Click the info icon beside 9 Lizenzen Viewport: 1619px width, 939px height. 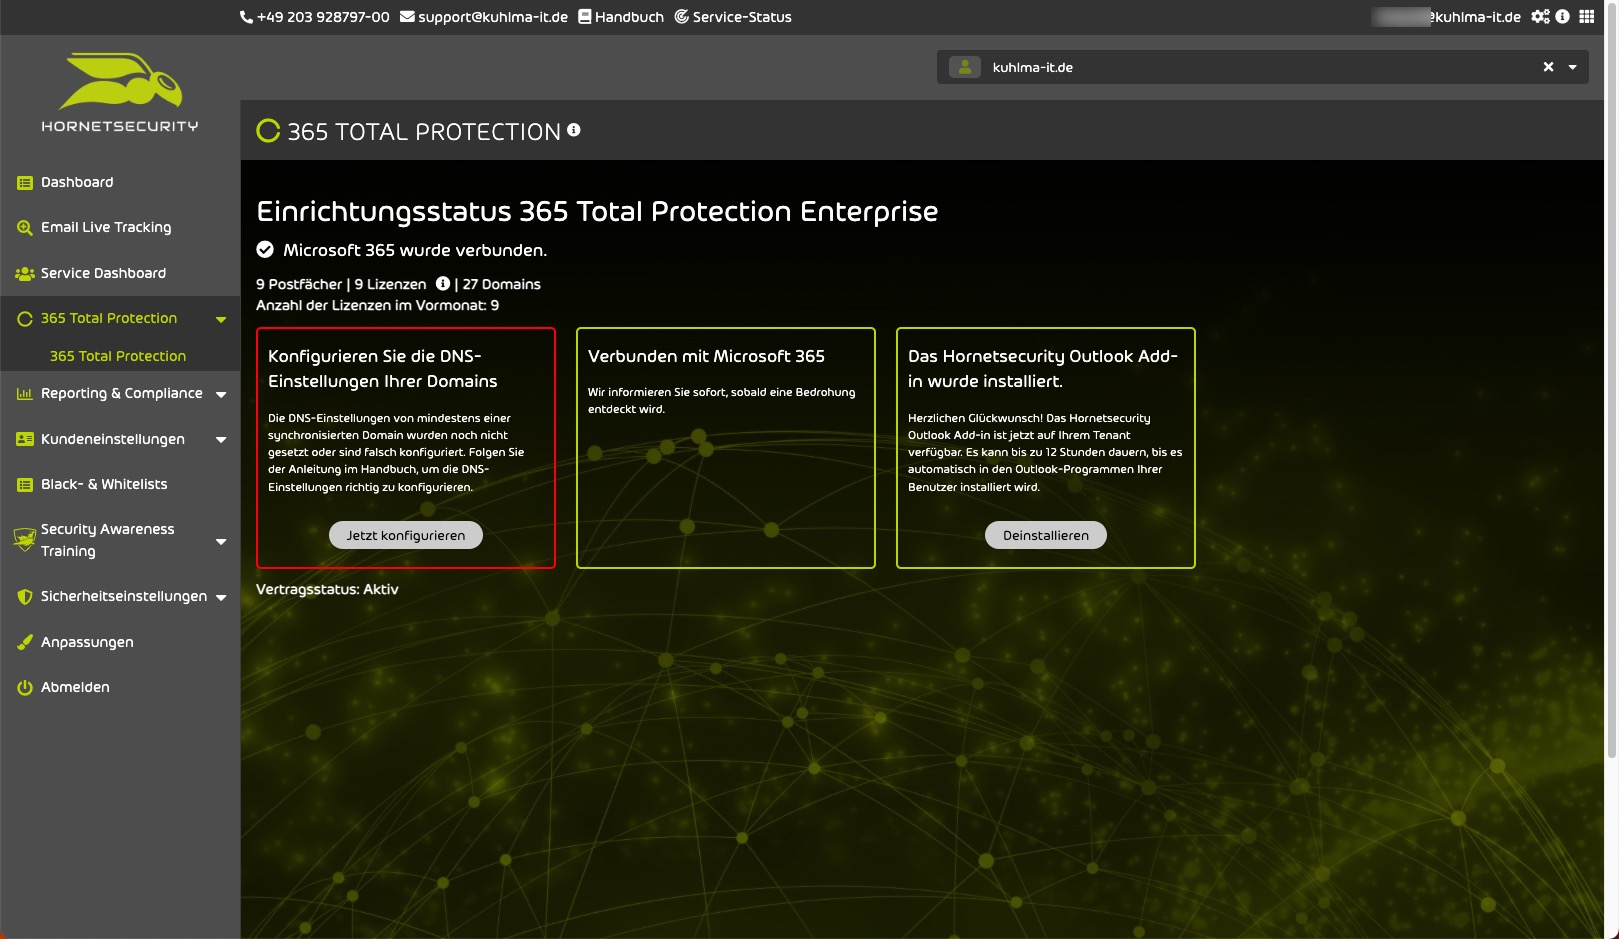pyautogui.click(x=443, y=284)
